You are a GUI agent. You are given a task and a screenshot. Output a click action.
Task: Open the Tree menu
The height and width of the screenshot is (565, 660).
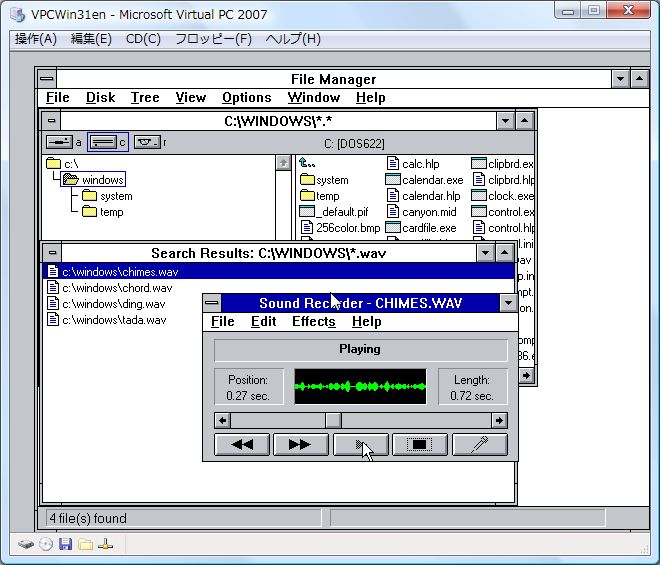tap(145, 97)
